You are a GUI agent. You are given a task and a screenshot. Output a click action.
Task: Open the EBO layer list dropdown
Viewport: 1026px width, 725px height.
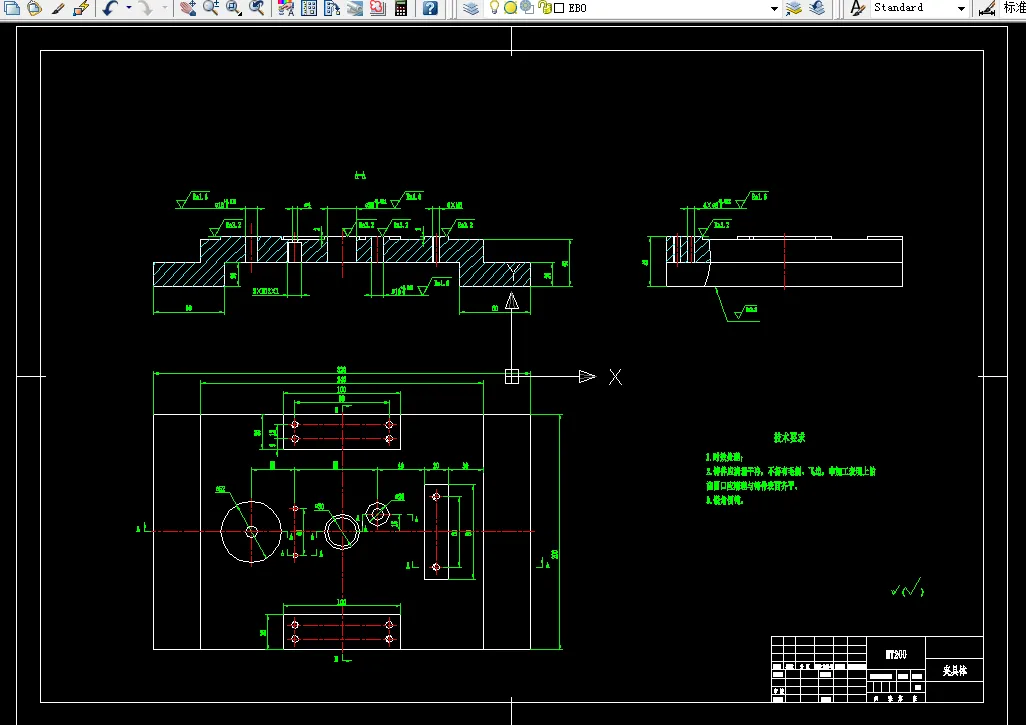(774, 9)
